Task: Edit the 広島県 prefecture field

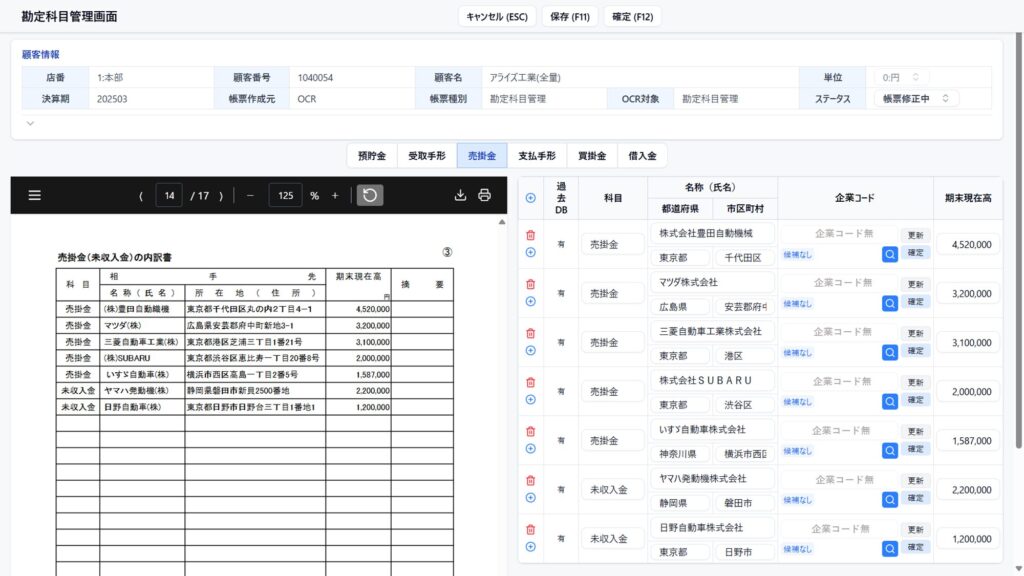Action: [680, 306]
